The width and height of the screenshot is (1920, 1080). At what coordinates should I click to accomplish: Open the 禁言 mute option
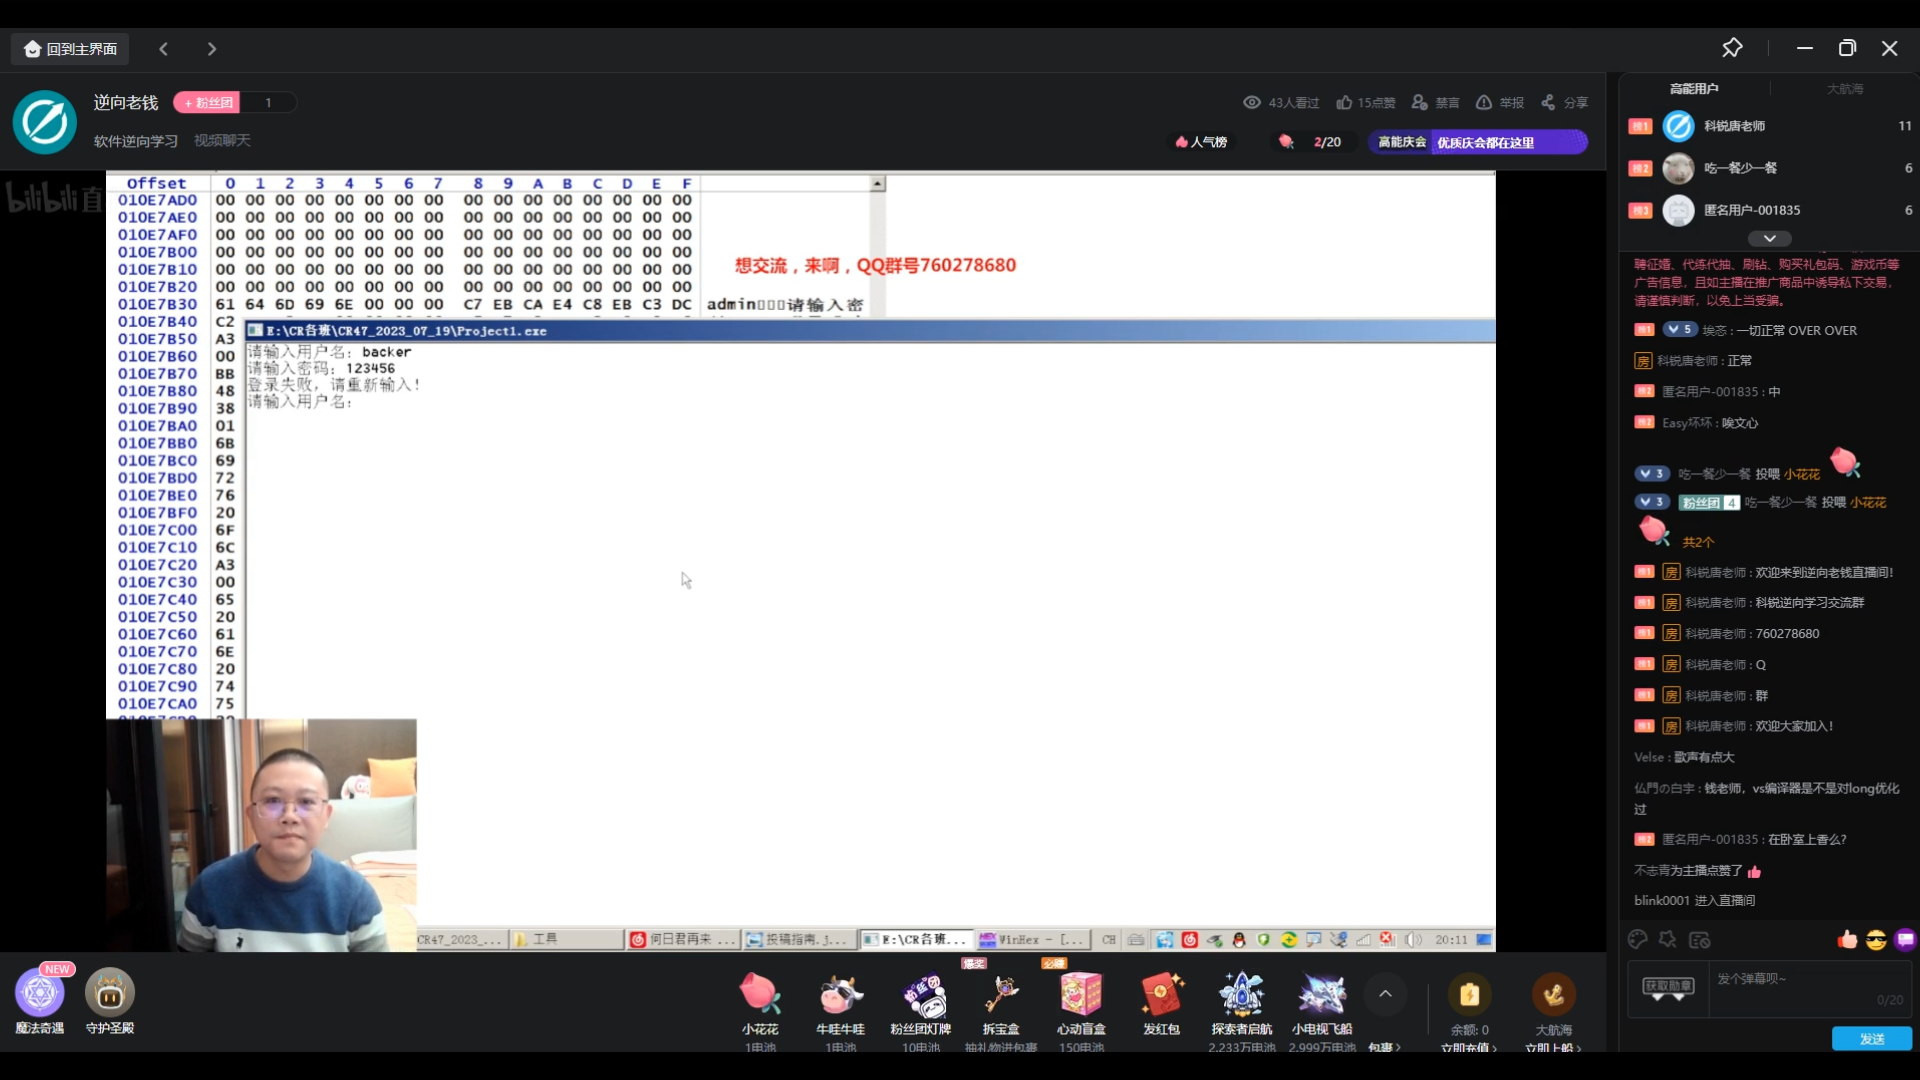[1436, 102]
